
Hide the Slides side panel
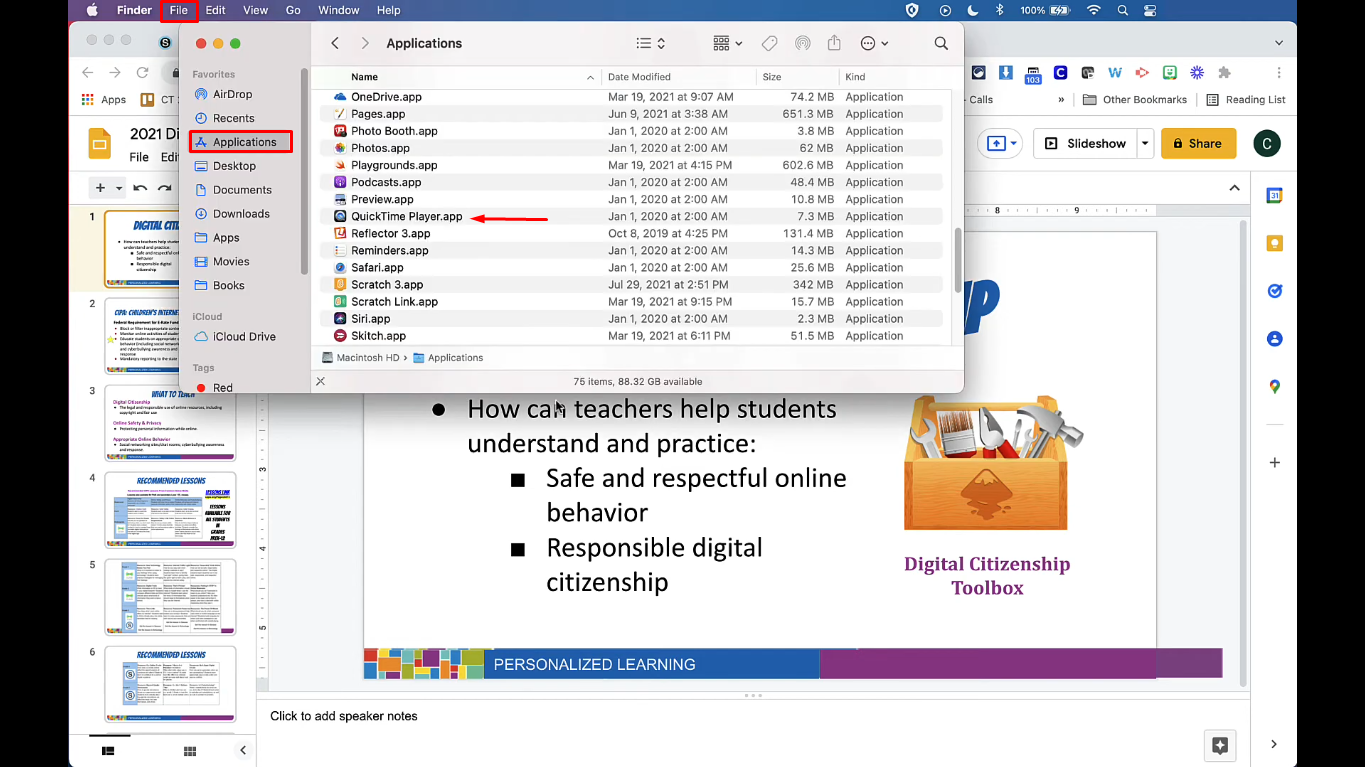(x=1274, y=744)
